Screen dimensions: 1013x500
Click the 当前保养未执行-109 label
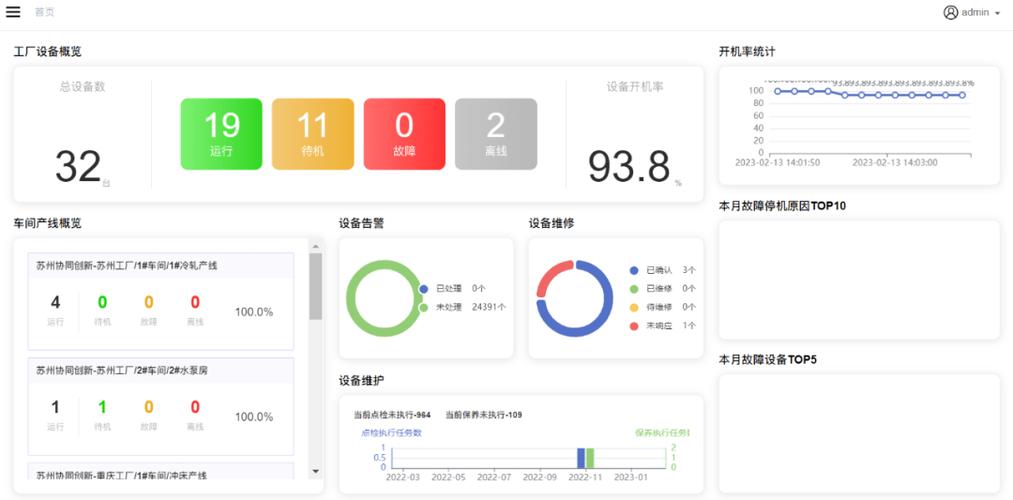484,415
